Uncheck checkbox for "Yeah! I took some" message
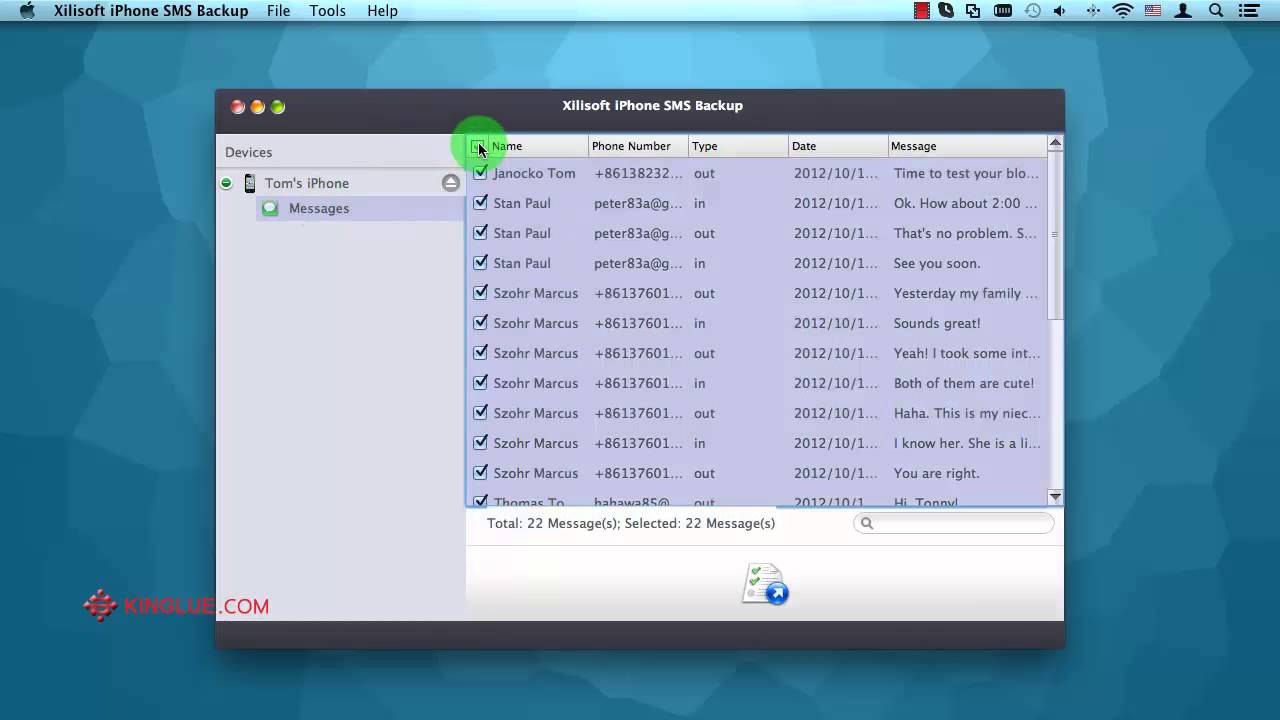 click(x=480, y=352)
